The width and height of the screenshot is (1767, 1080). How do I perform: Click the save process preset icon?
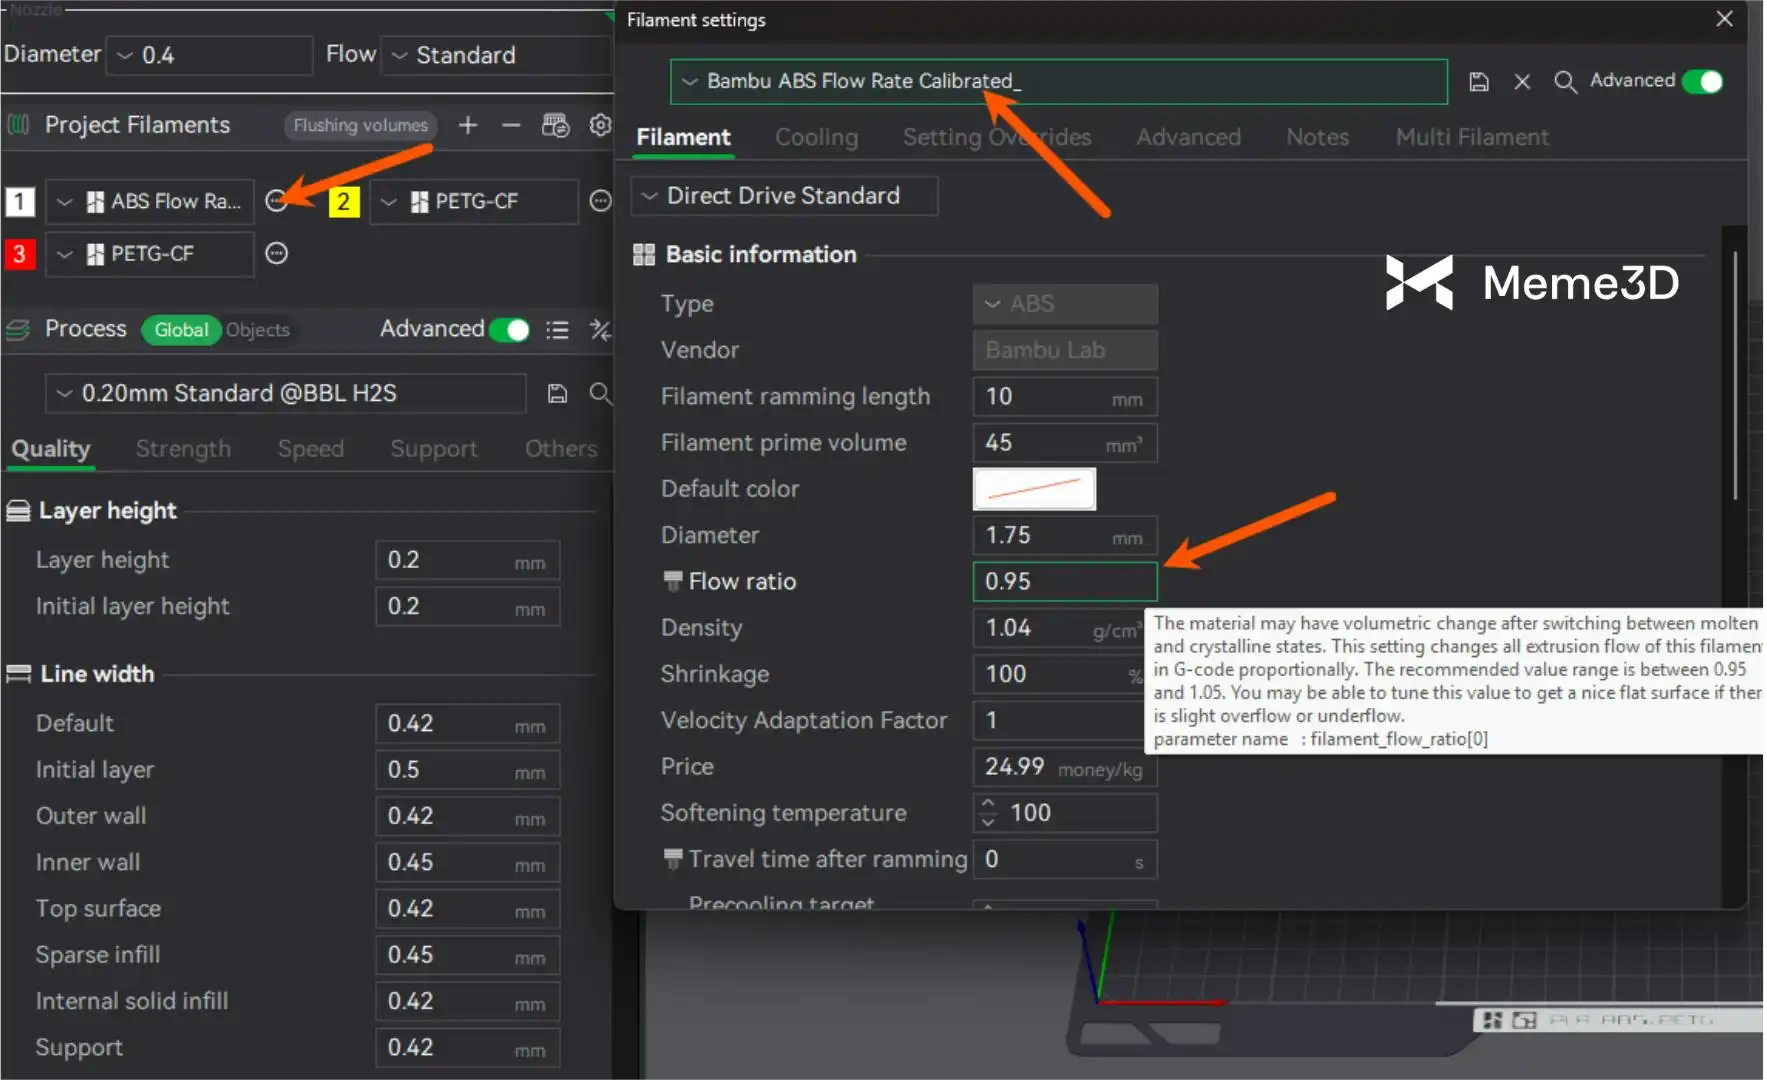pyautogui.click(x=558, y=393)
